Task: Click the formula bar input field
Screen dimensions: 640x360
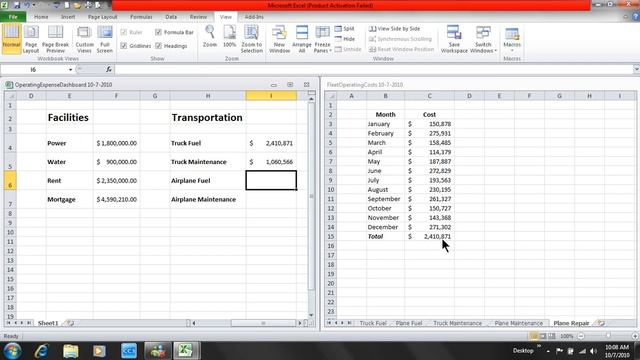Action: (373, 69)
